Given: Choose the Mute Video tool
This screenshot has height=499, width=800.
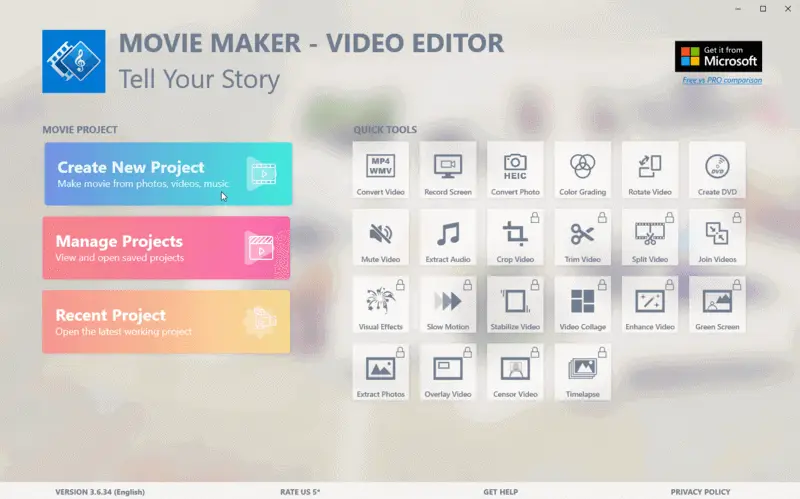Looking at the screenshot, I should click(381, 237).
